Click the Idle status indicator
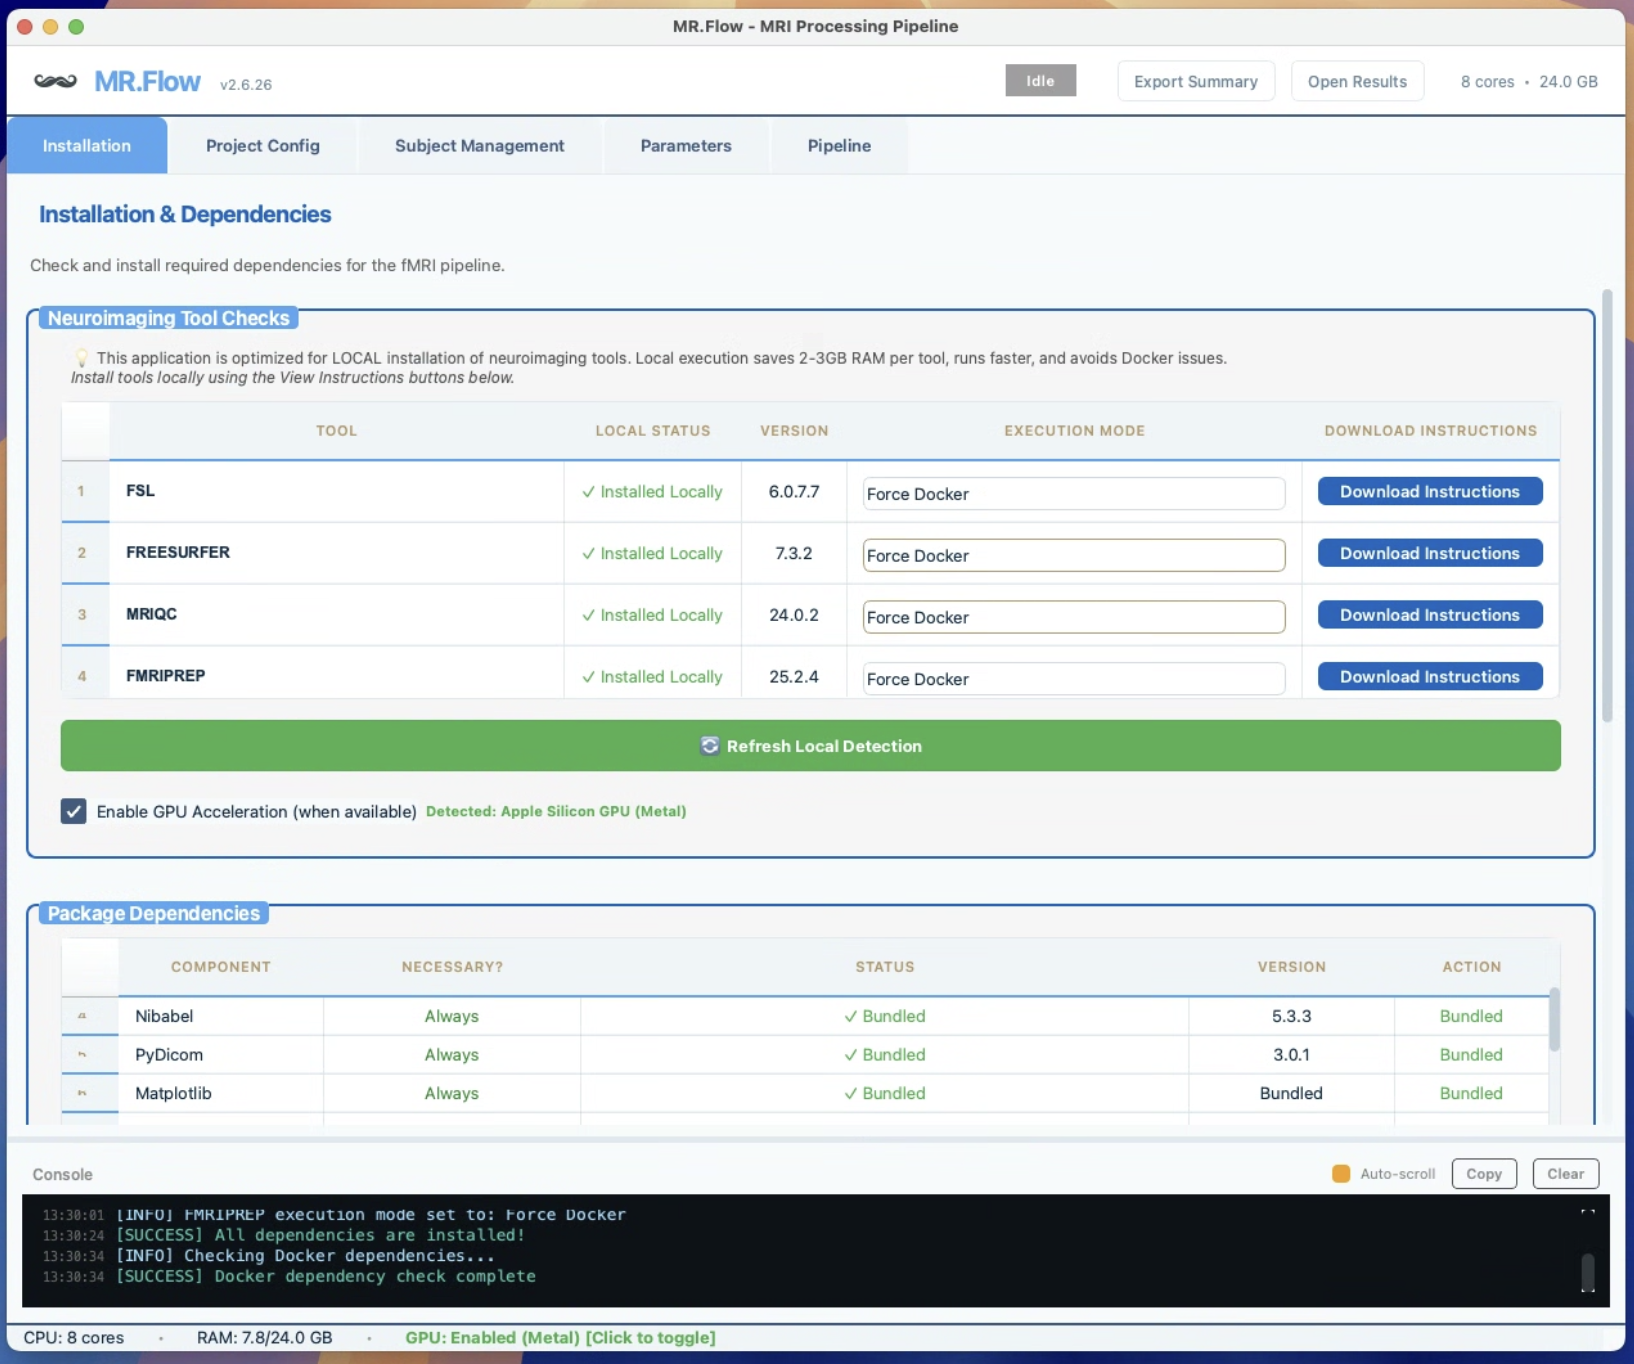This screenshot has width=1634, height=1364. coord(1040,80)
